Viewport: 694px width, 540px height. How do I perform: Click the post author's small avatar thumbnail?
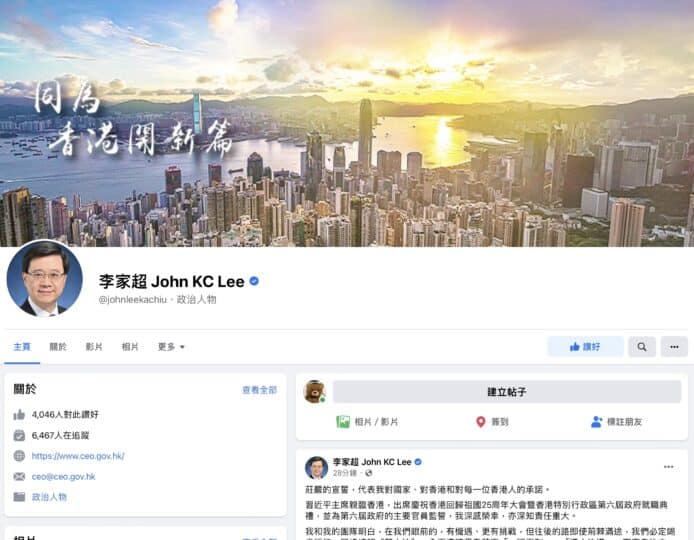tap(316, 468)
